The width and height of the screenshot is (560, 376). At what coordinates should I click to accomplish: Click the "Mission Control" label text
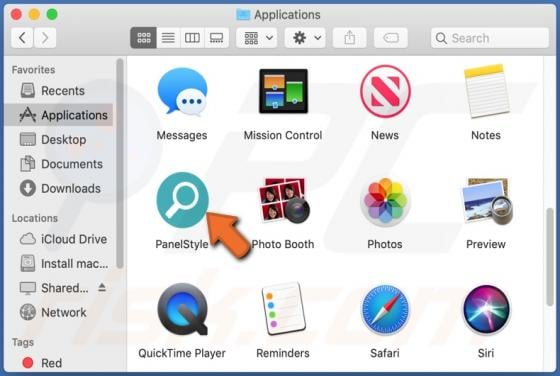click(x=283, y=135)
